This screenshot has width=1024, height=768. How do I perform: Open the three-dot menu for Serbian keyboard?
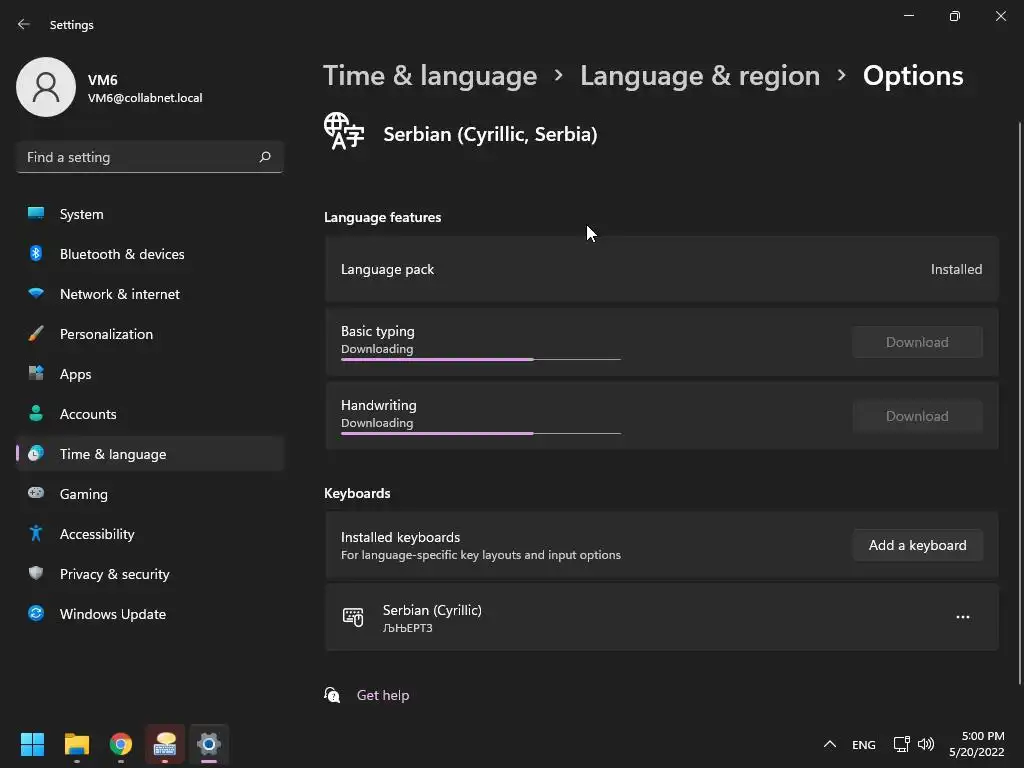(x=962, y=617)
